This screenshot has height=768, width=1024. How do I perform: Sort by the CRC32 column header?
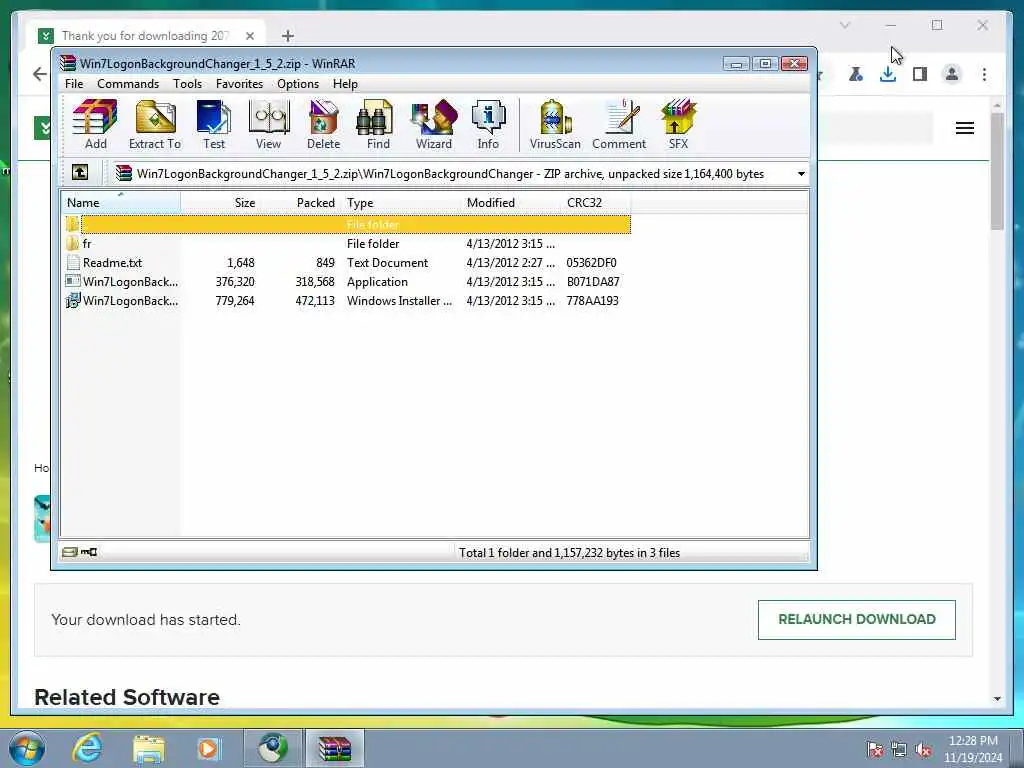pos(596,202)
